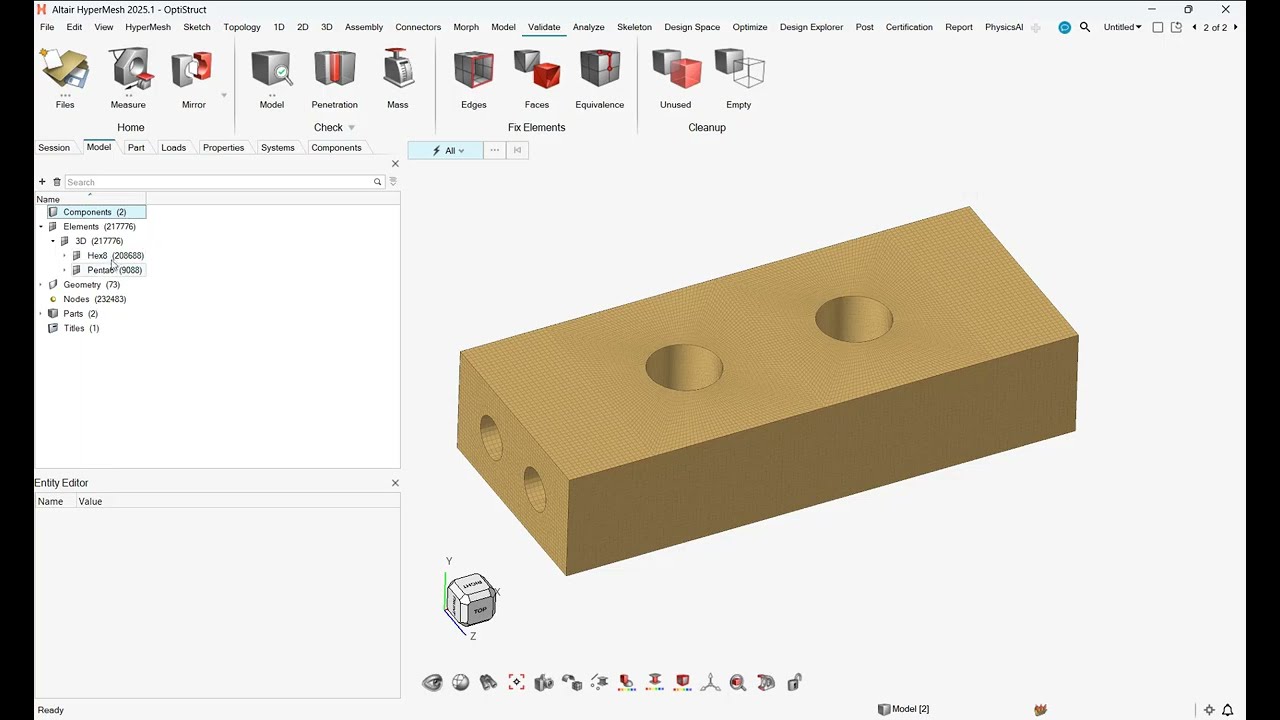Viewport: 1280px width, 720px height.
Task: Click the magnifier zoom icon in bottom toolbar
Action: coord(738,682)
